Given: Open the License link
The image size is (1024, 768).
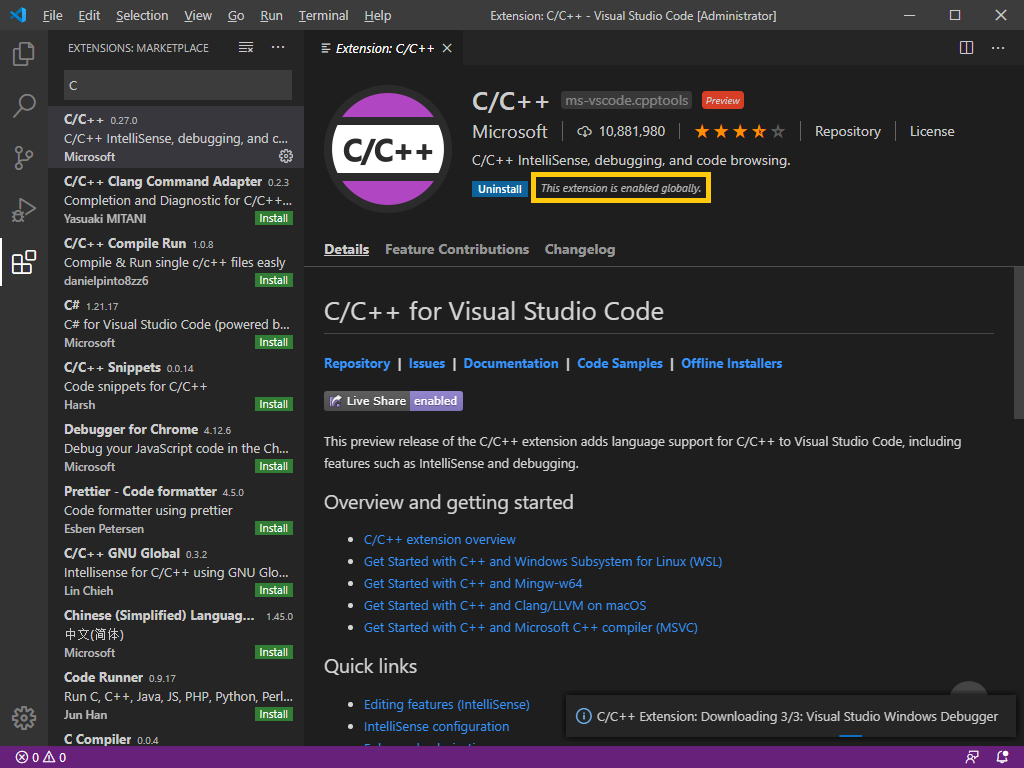Looking at the screenshot, I should point(932,132).
